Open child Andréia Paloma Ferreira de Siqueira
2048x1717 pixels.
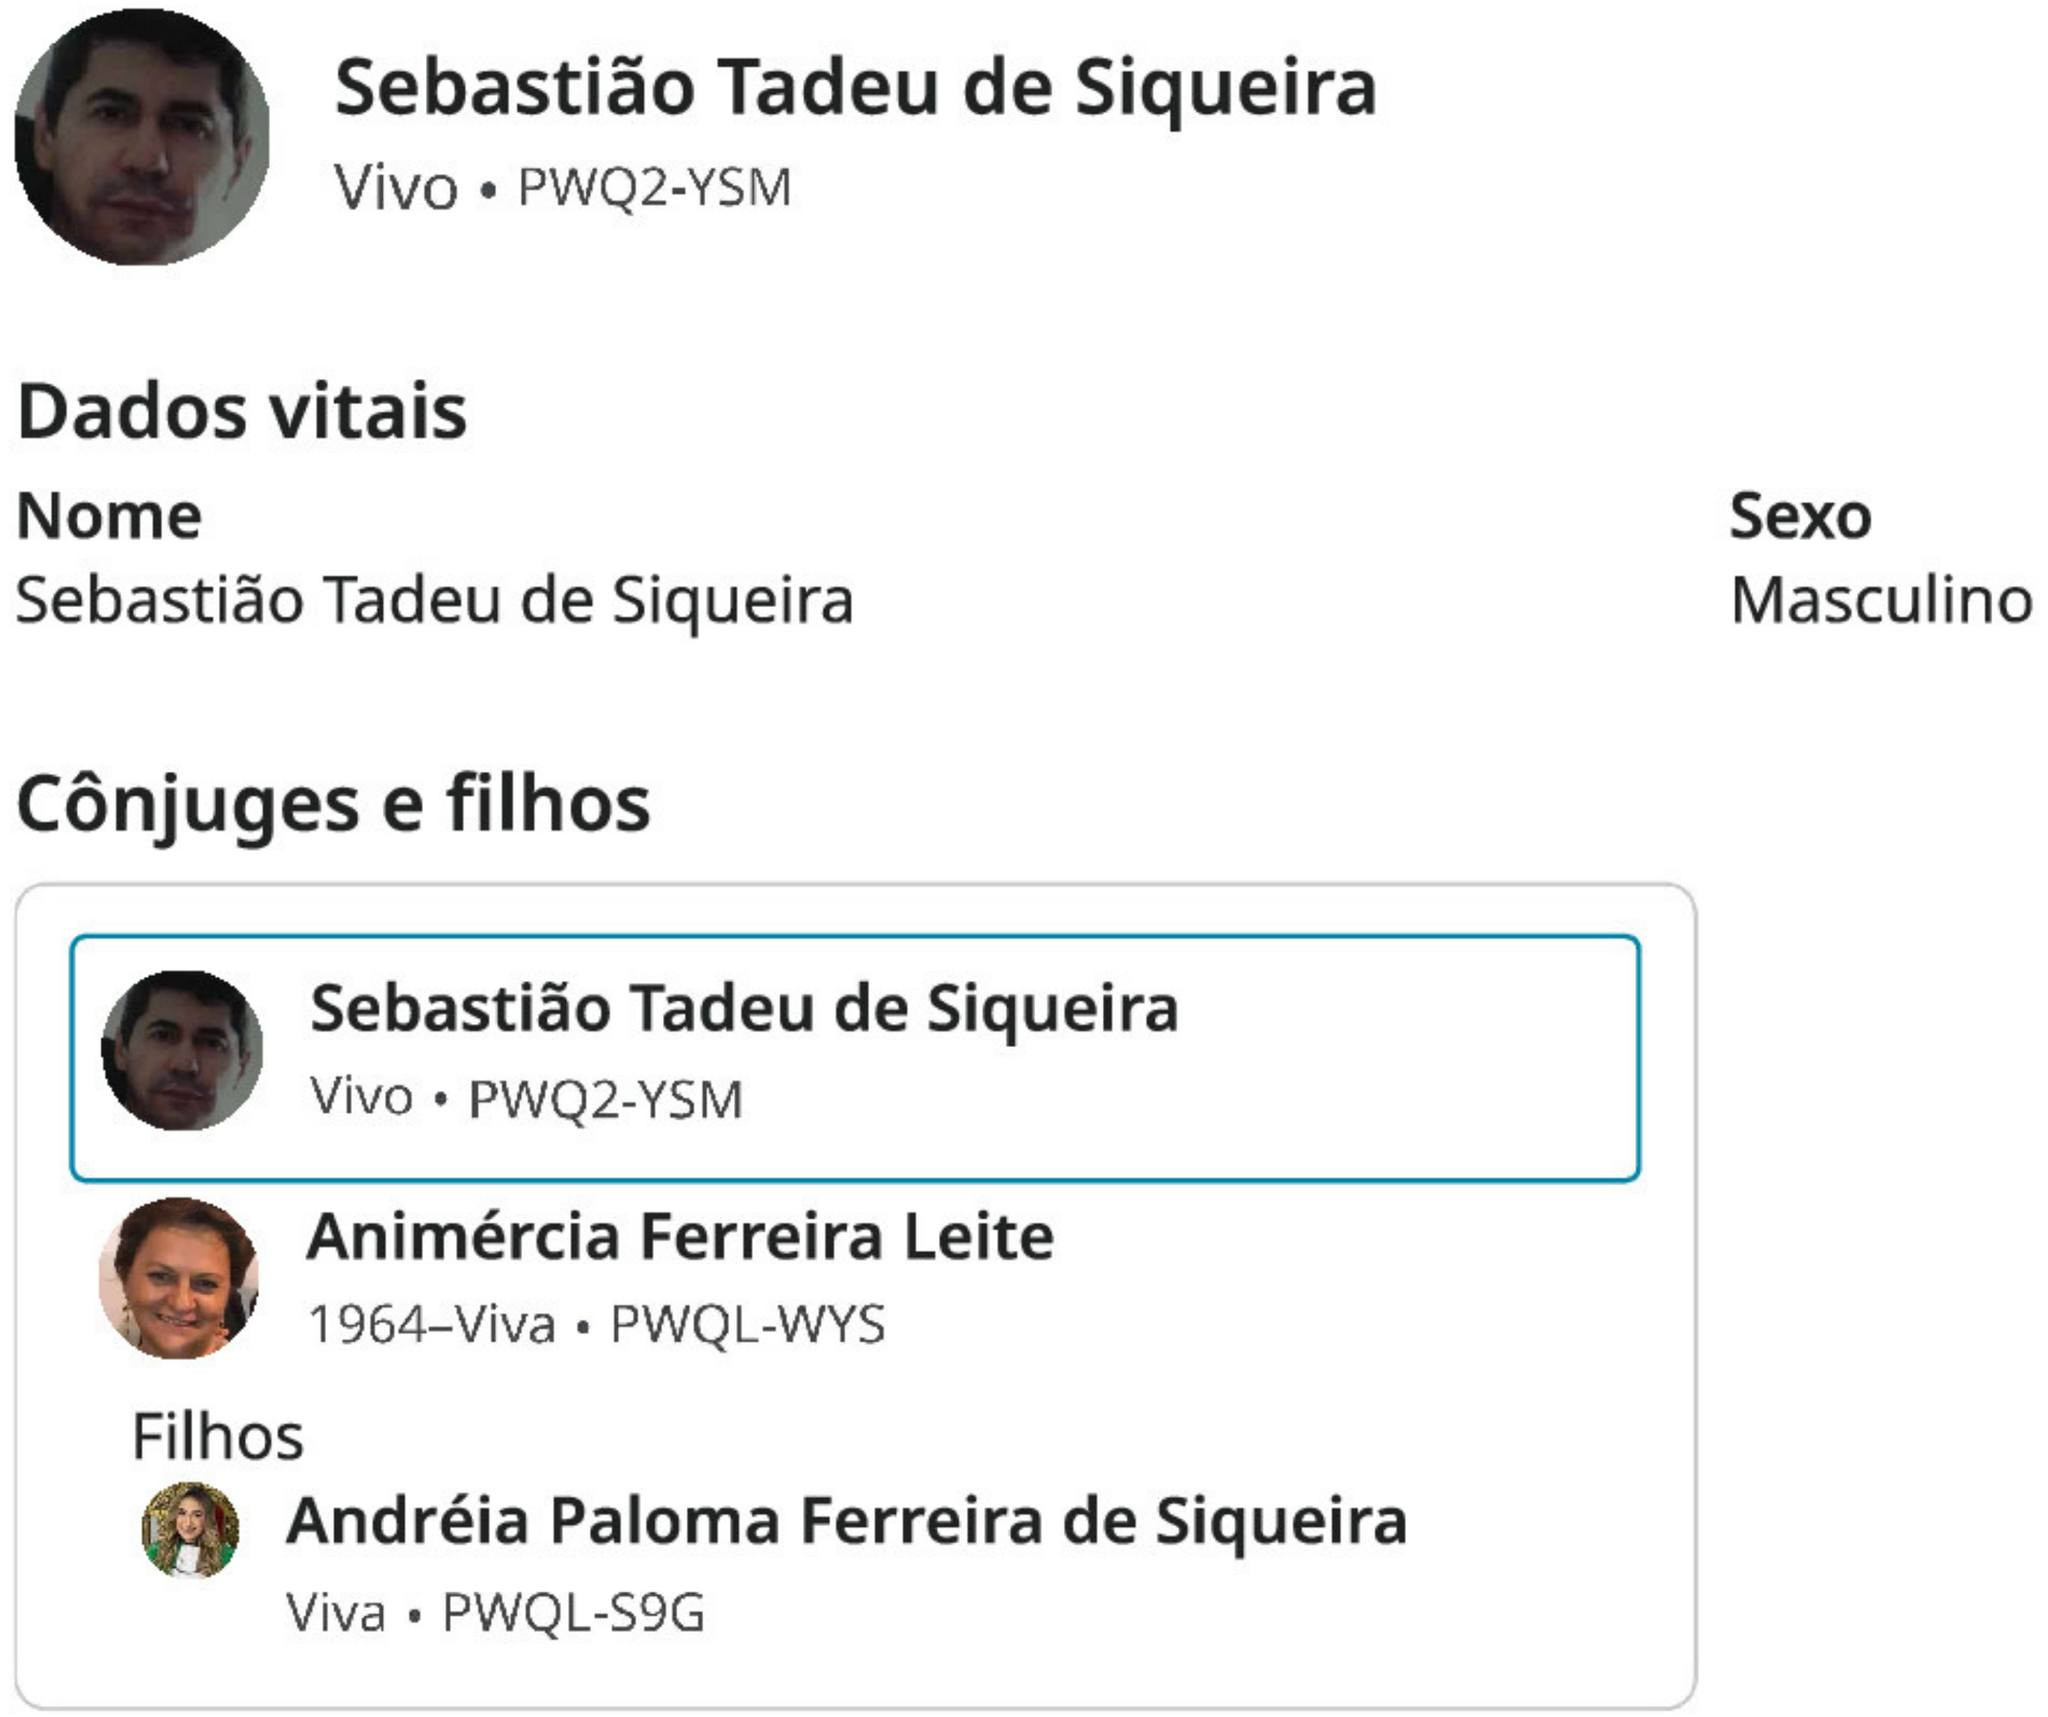[846, 1521]
